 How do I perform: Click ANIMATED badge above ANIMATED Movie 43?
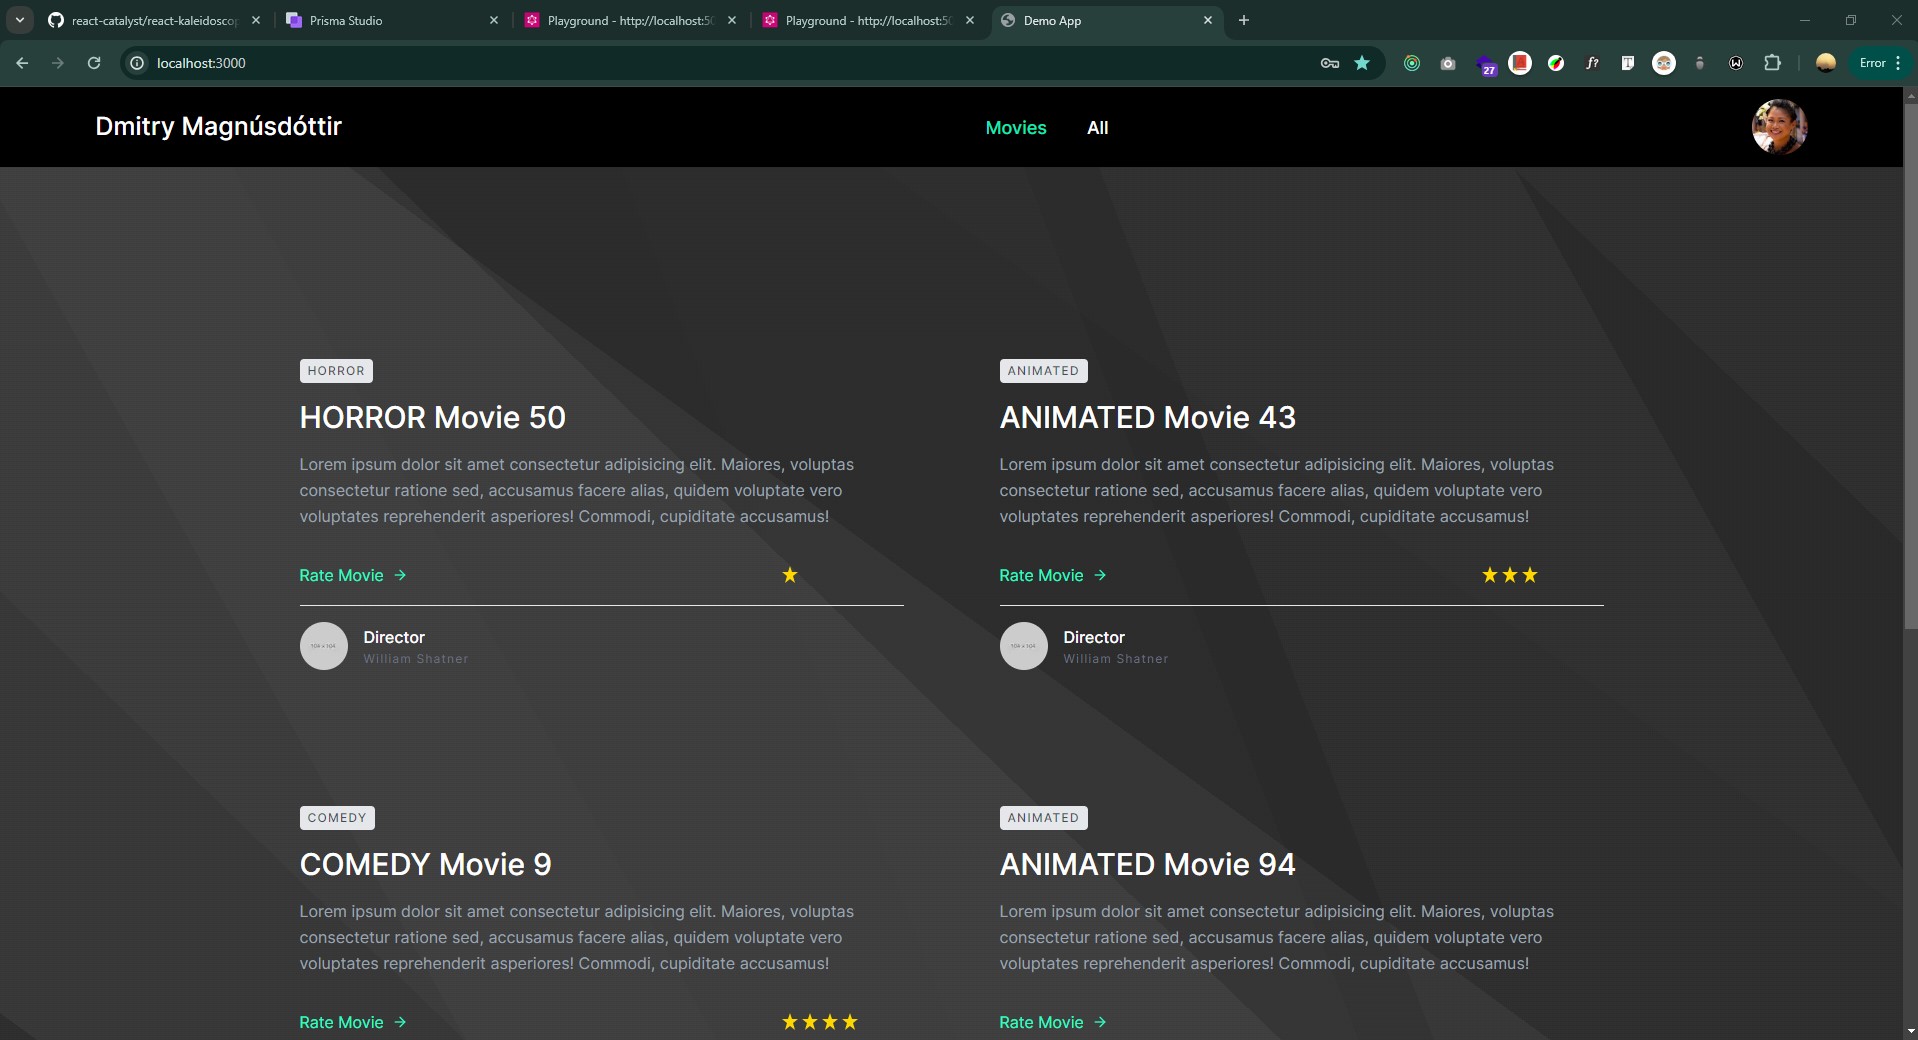pos(1043,371)
